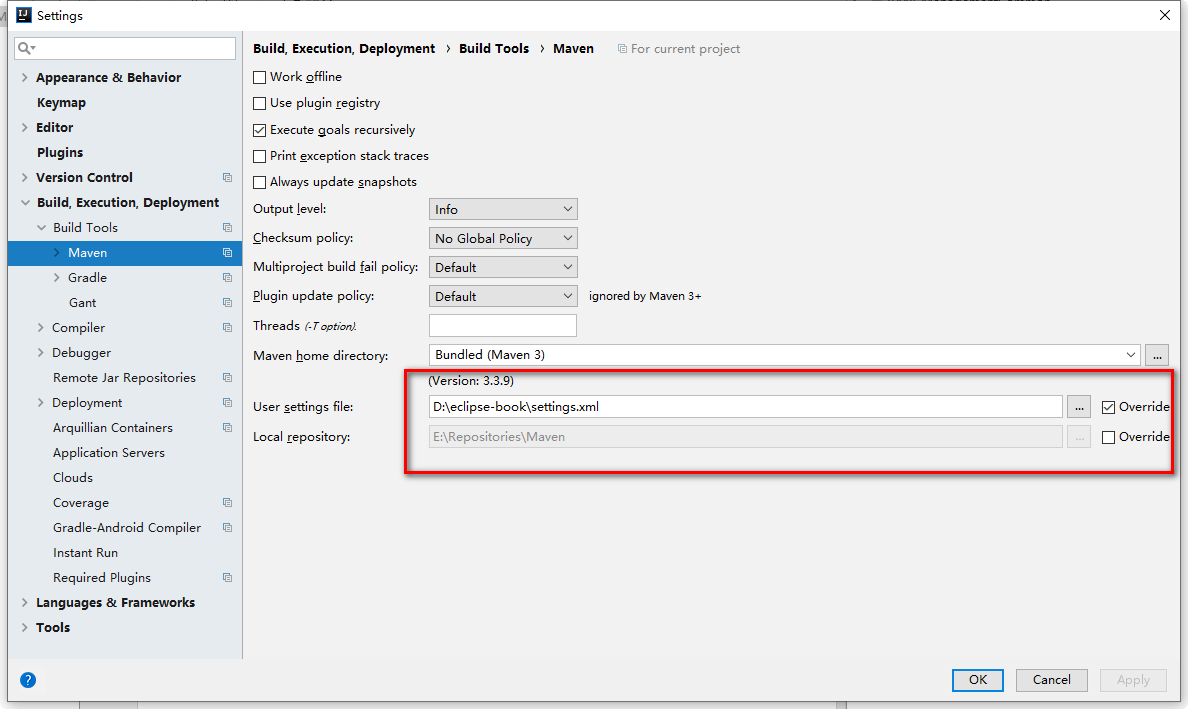
Task: Click the help question mark icon
Action: (28, 679)
